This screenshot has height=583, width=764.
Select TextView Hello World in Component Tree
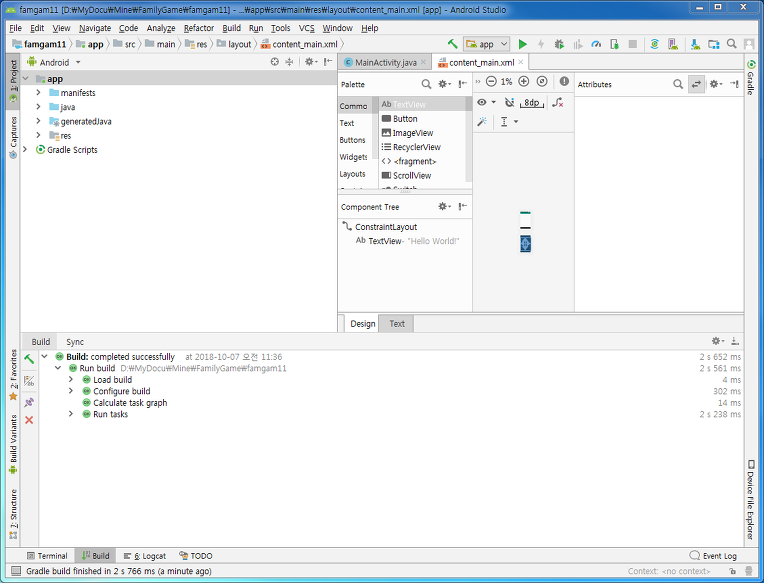point(407,241)
